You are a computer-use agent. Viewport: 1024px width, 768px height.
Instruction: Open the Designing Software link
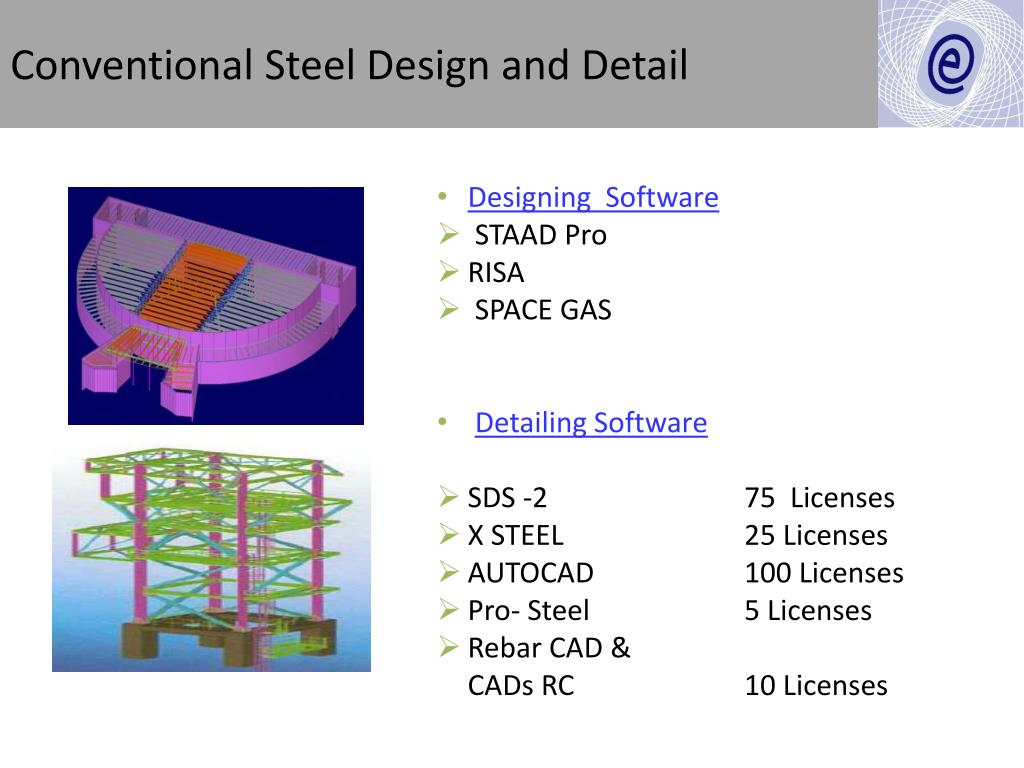click(x=593, y=198)
